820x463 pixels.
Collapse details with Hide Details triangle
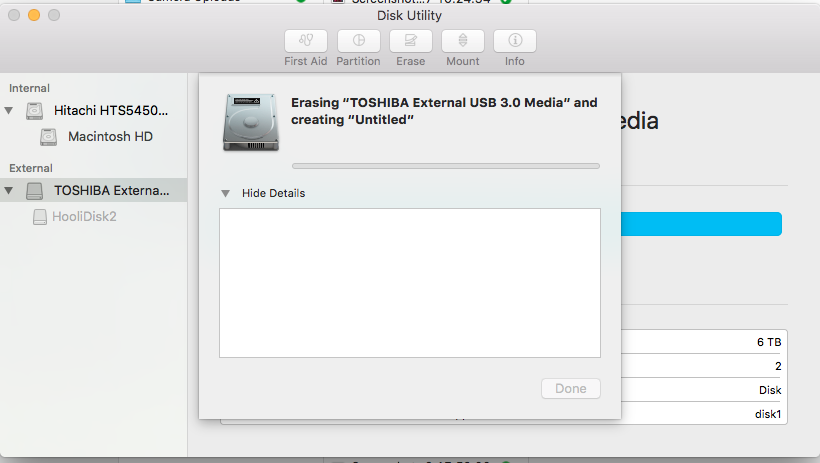225,193
